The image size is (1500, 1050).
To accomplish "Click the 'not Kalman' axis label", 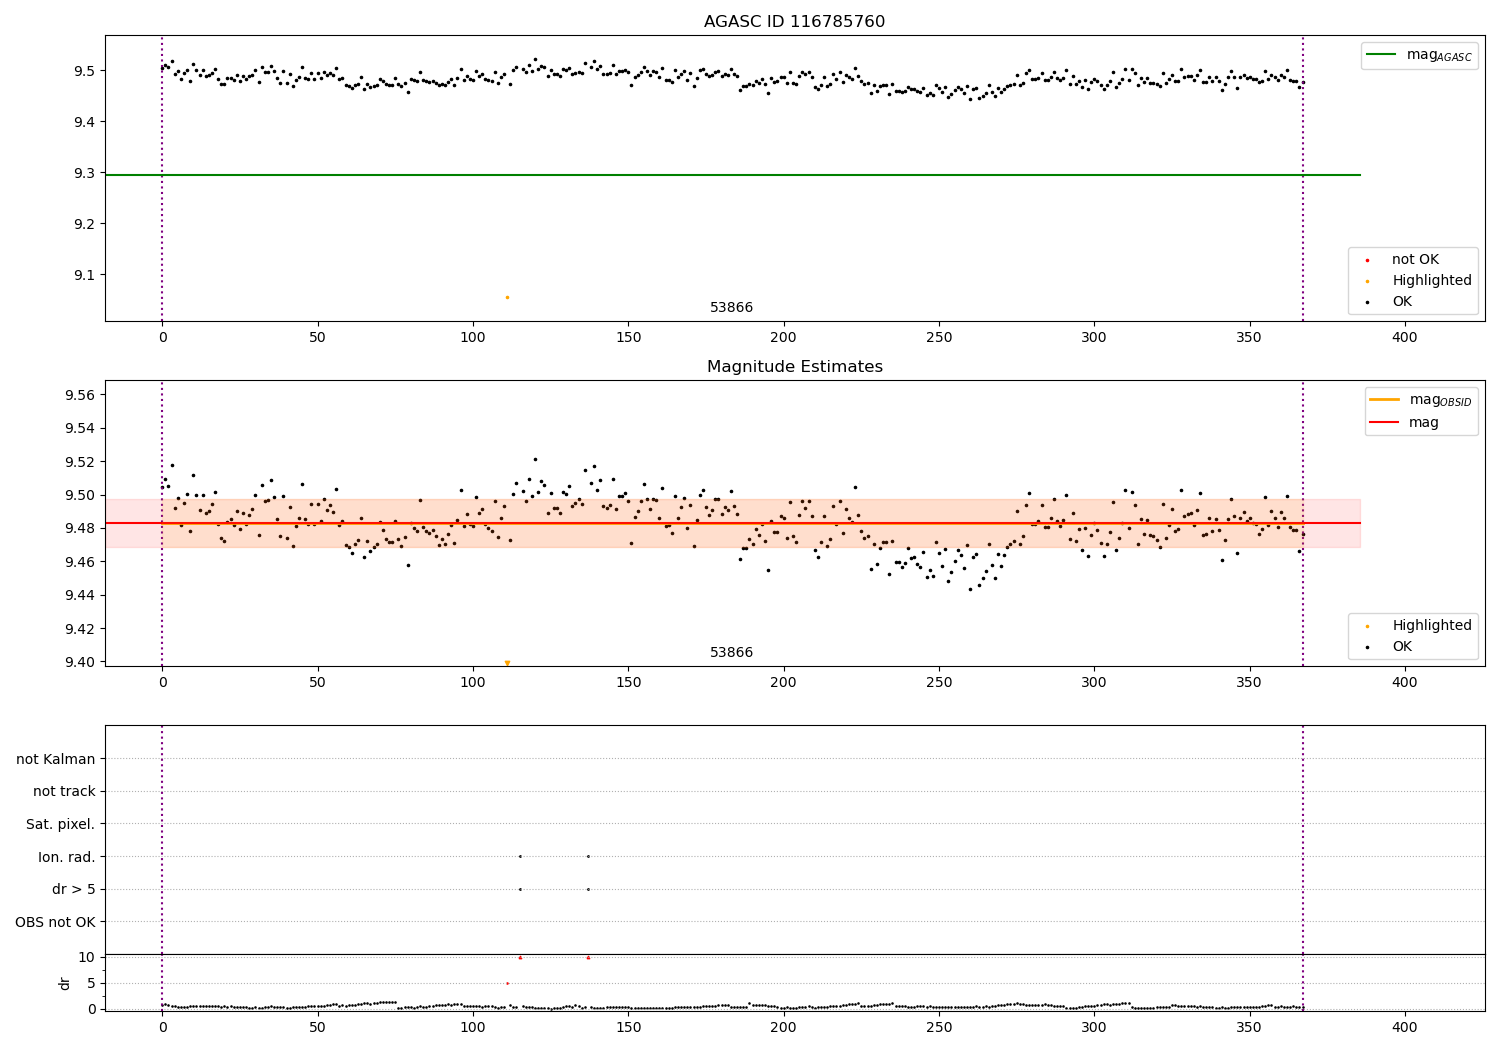I will (56, 759).
